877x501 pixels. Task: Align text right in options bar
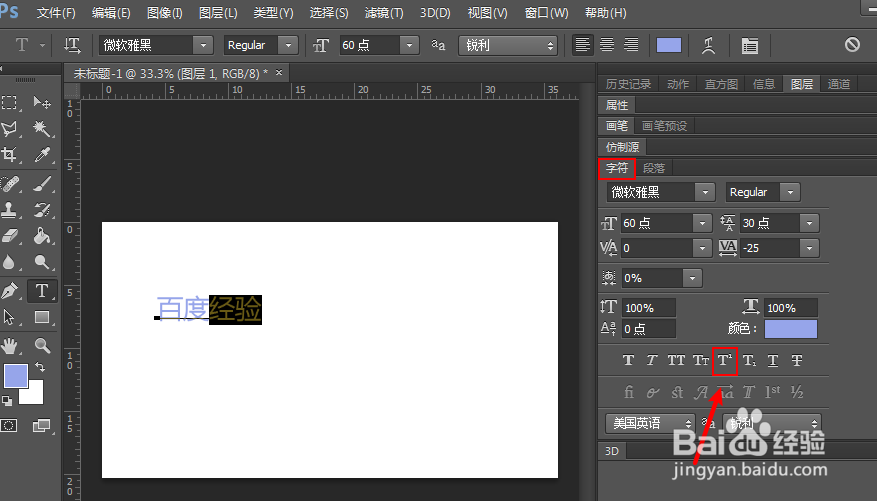point(631,45)
